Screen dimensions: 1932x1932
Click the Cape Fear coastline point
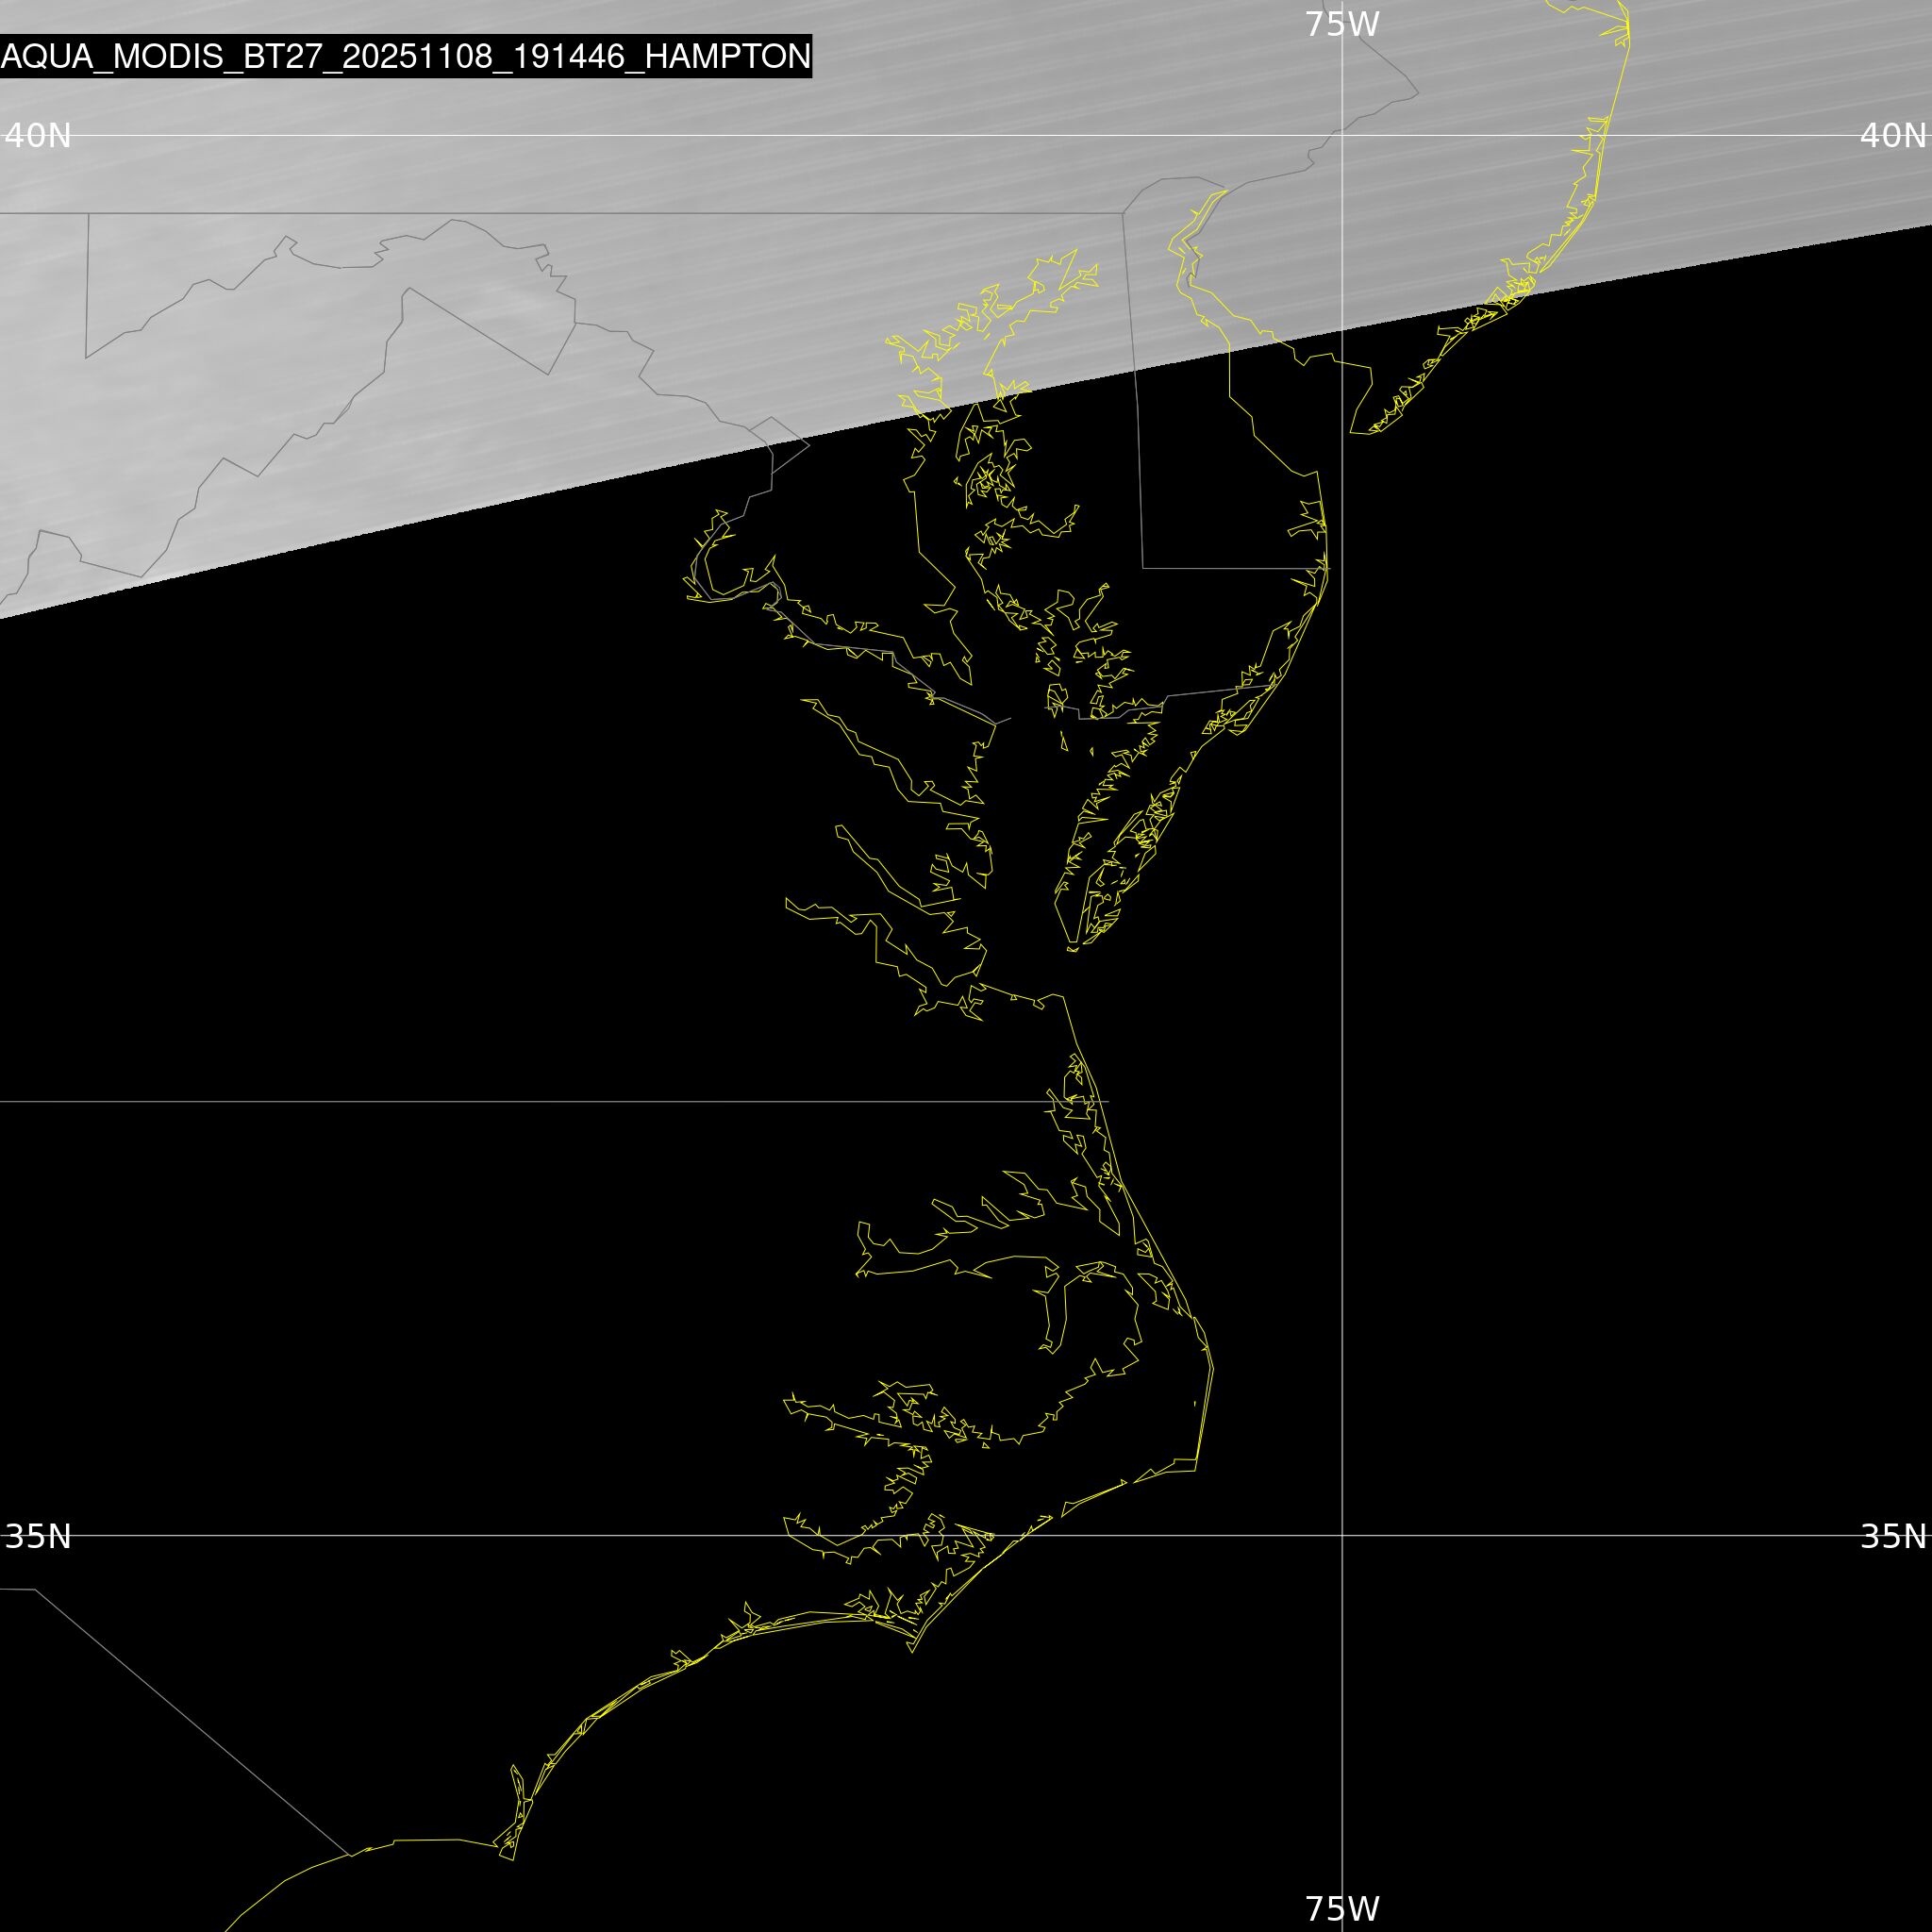coord(512,1859)
